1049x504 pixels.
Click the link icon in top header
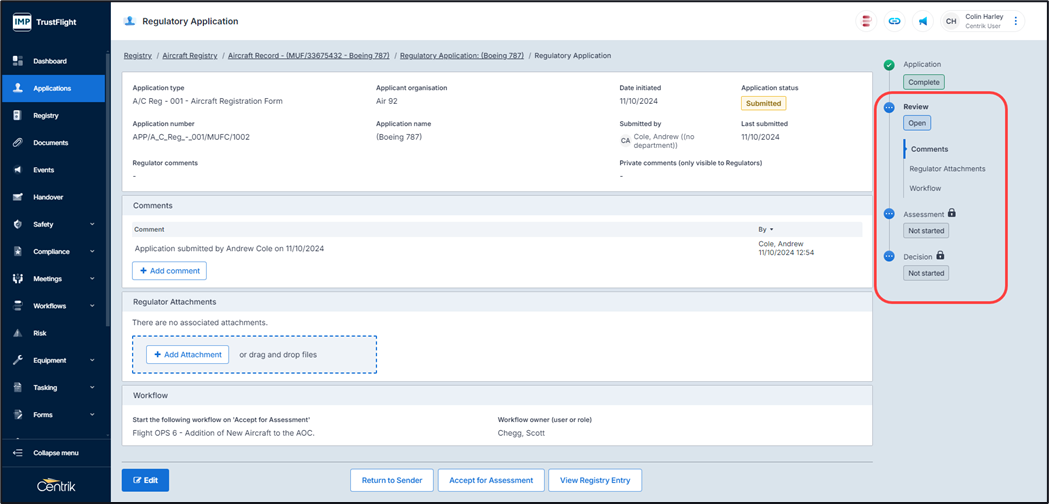(894, 21)
